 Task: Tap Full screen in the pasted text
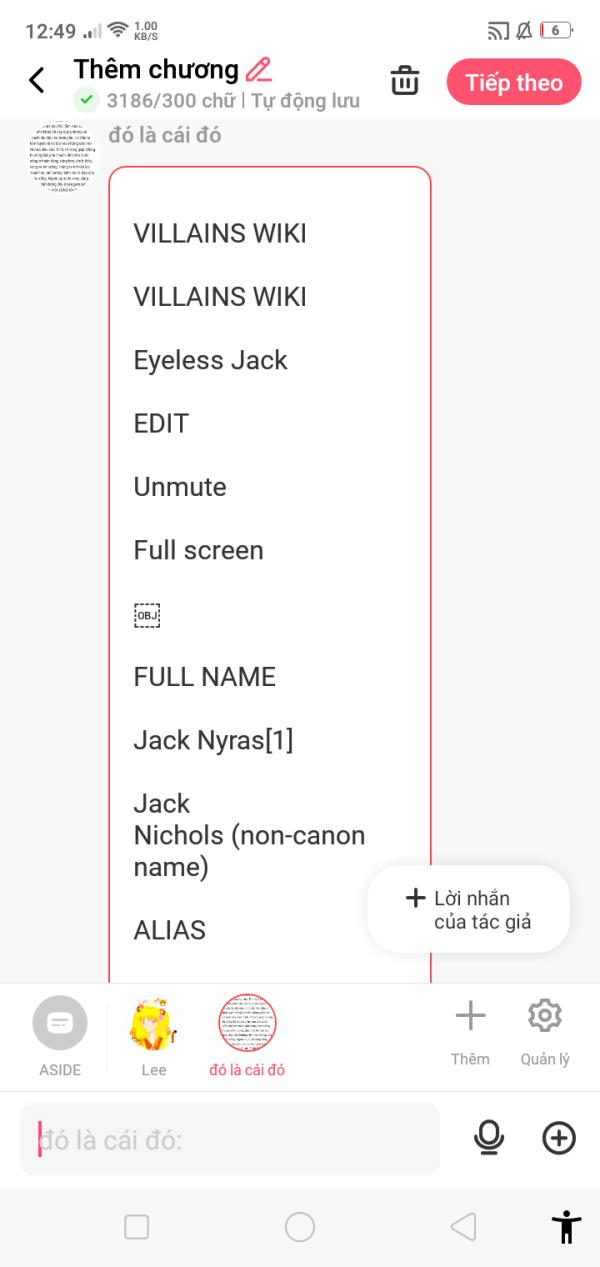click(197, 550)
